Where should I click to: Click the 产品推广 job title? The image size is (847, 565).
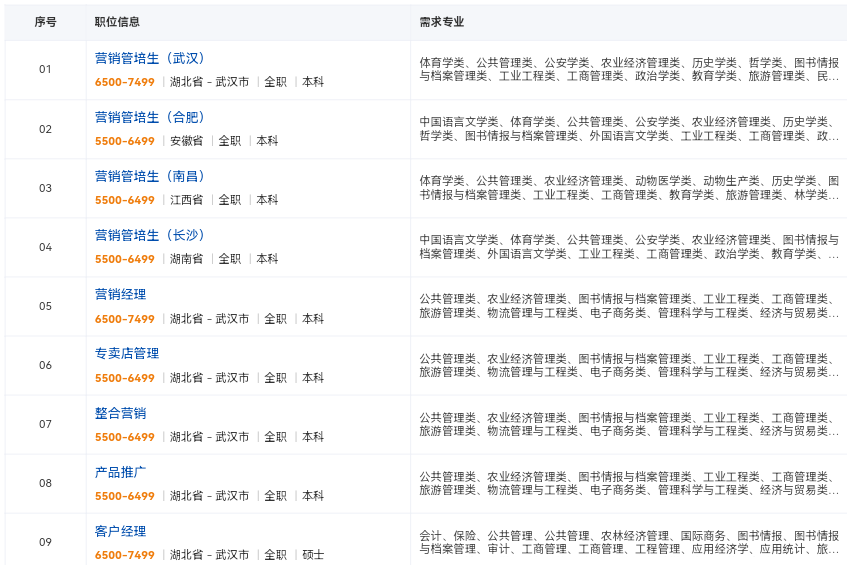tap(120, 471)
